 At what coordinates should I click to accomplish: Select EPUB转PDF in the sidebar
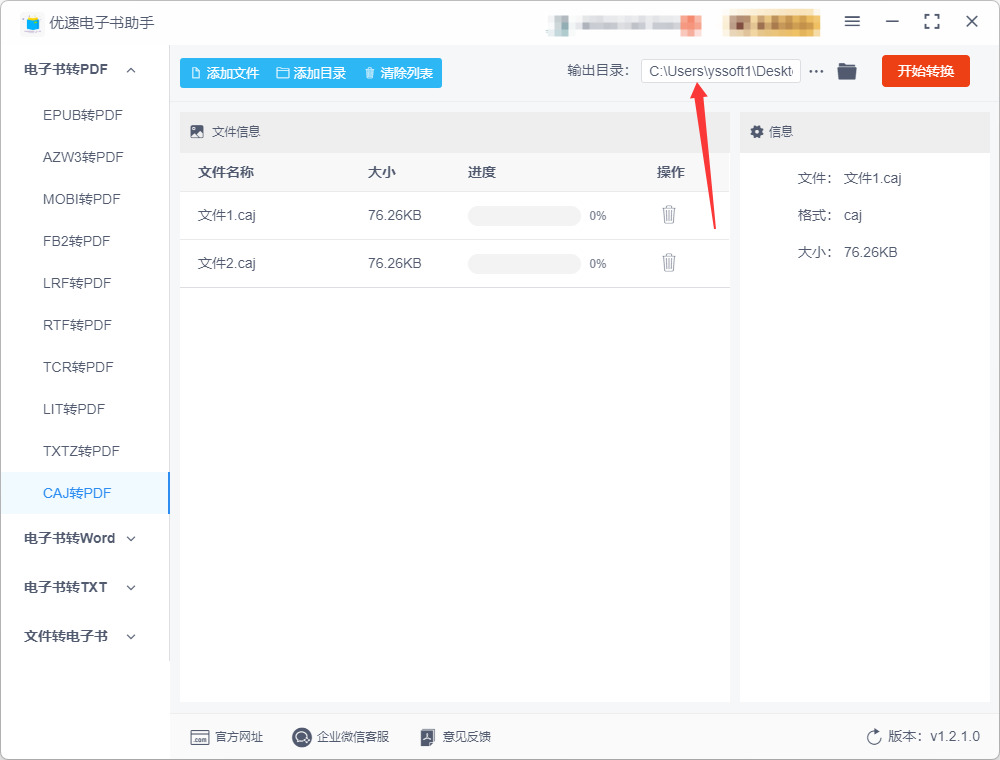(x=83, y=115)
